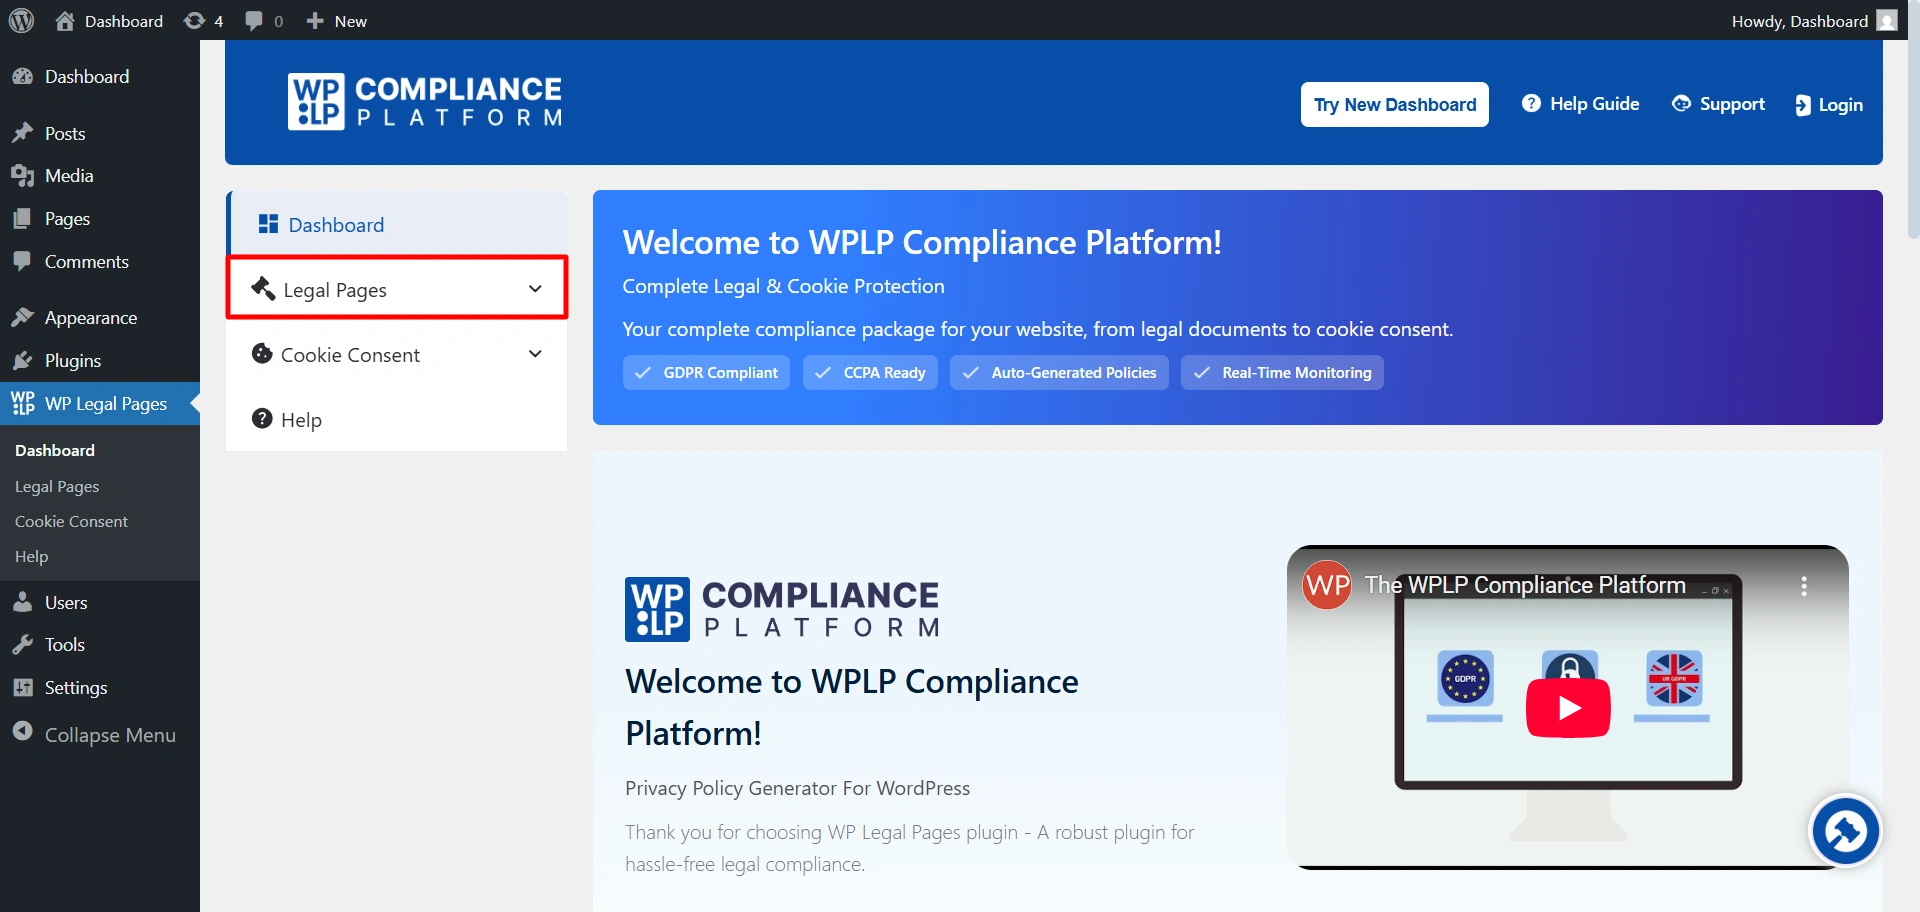Screen dimensions: 1920x912
Task: Click the Login icon in the header
Action: click(1804, 104)
